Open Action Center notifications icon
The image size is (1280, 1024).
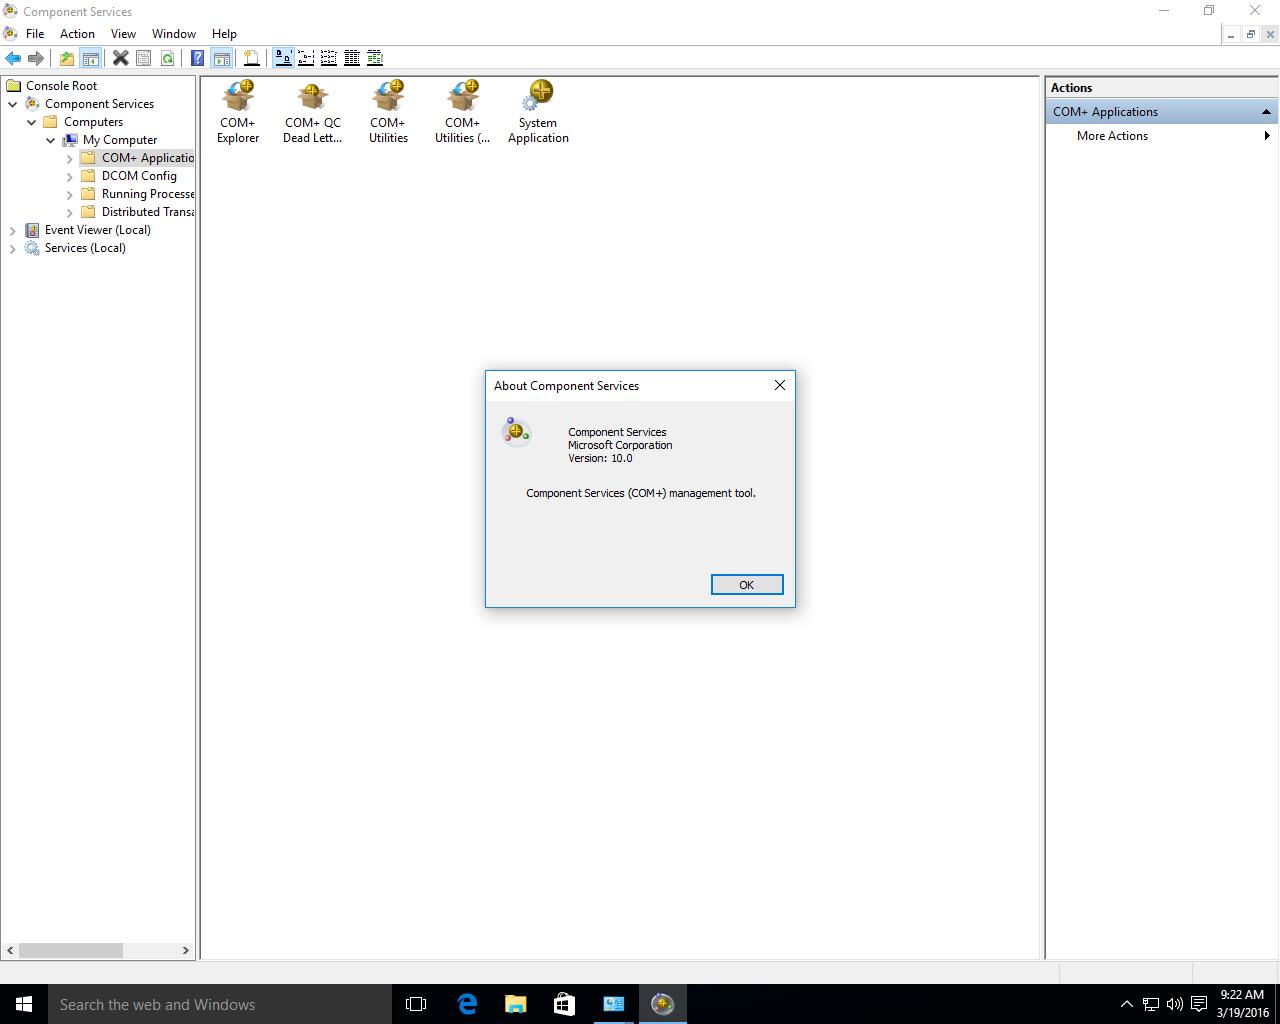click(x=1198, y=1004)
